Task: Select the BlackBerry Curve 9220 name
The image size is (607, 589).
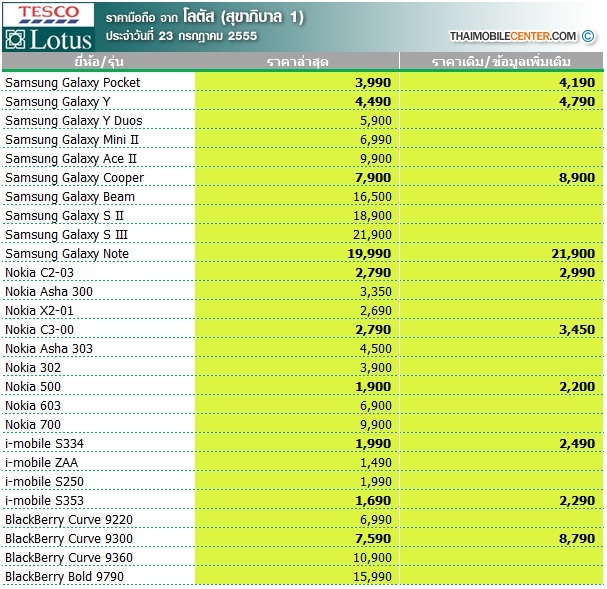Action: pyautogui.click(x=69, y=519)
